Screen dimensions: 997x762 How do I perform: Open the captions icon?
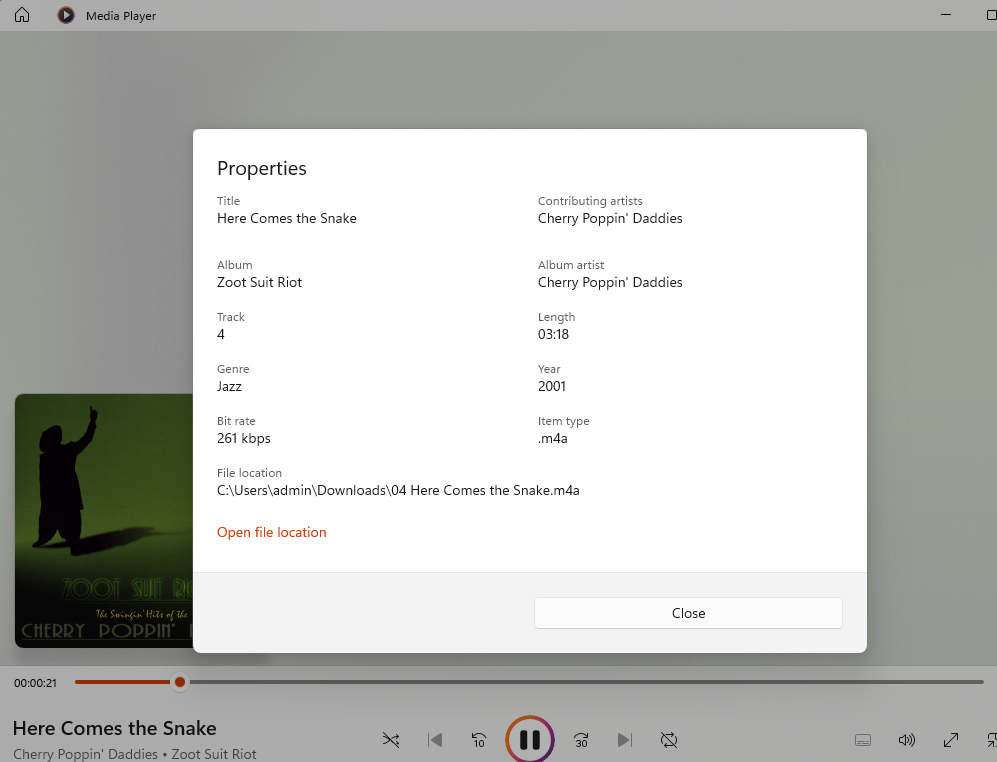[x=862, y=740]
